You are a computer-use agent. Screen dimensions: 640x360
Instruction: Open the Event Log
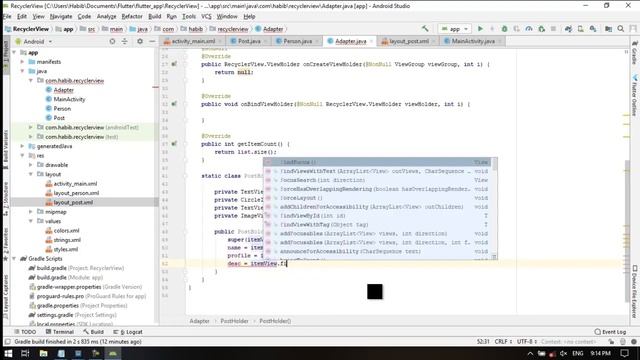pyautogui.click(x=611, y=332)
